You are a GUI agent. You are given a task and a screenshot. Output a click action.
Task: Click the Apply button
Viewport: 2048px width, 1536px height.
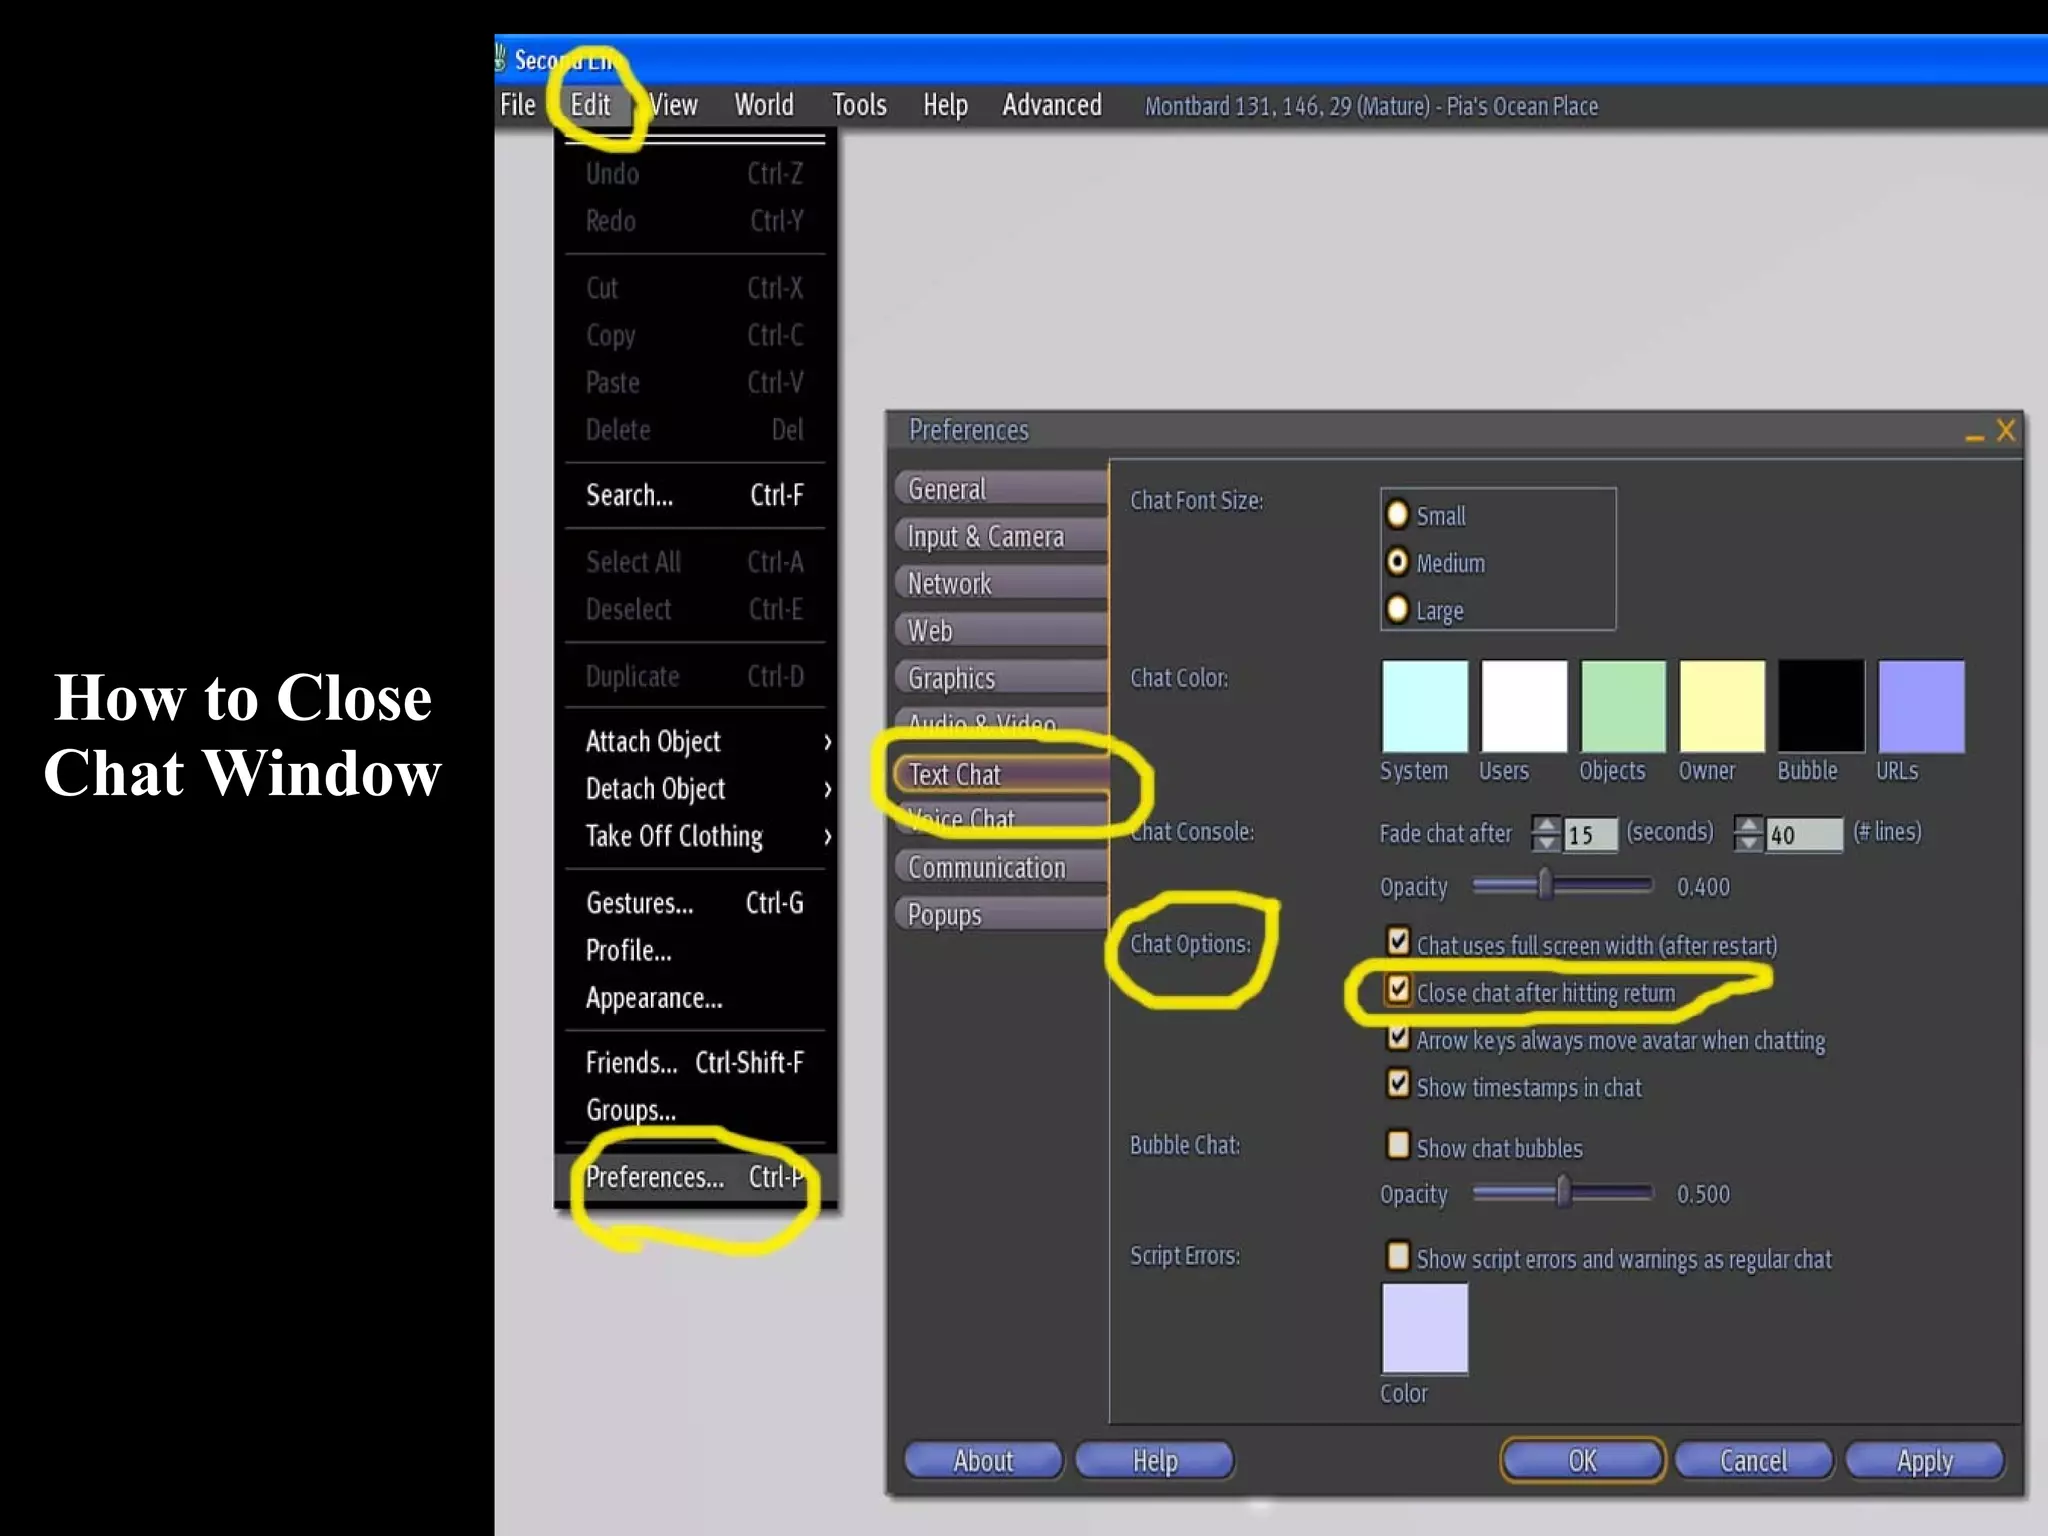click(1925, 1461)
